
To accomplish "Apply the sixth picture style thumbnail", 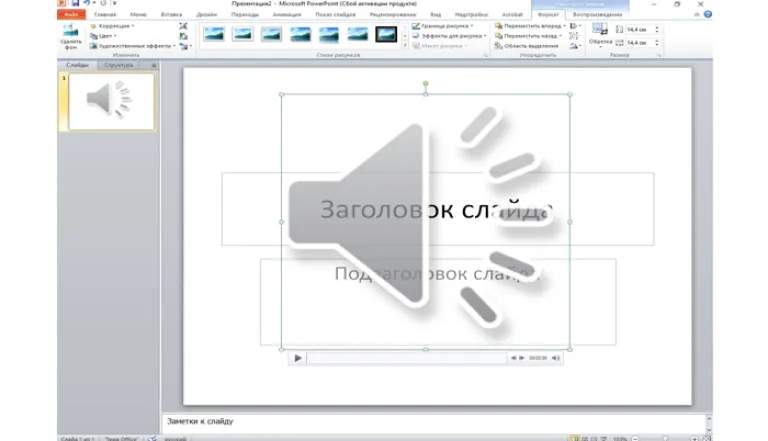I will (358, 34).
